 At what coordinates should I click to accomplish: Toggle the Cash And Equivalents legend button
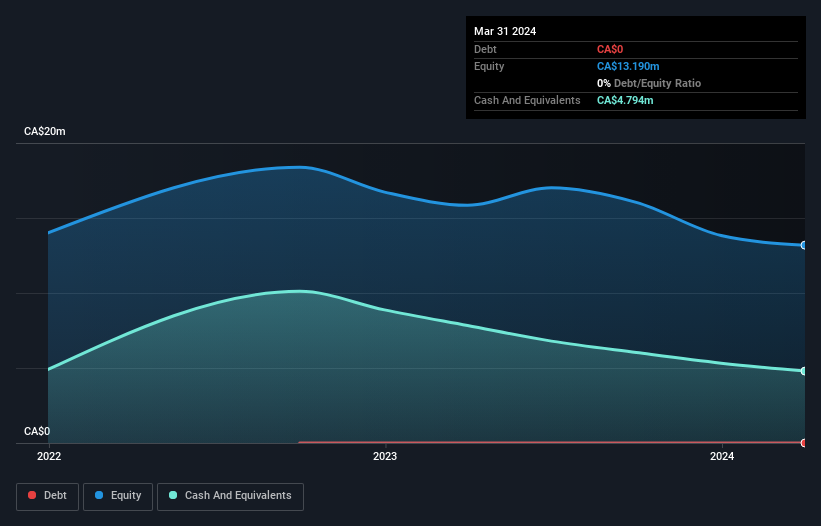[230, 496]
